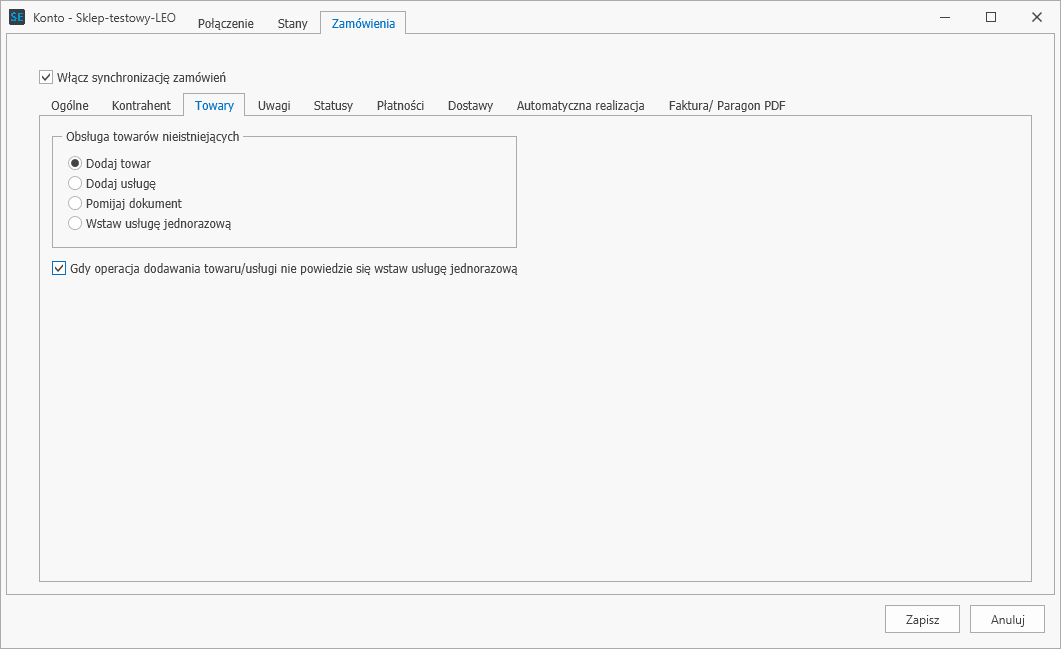The height and width of the screenshot is (649, 1061).
Task: Click the SE application icon in title bar
Action: (17, 18)
